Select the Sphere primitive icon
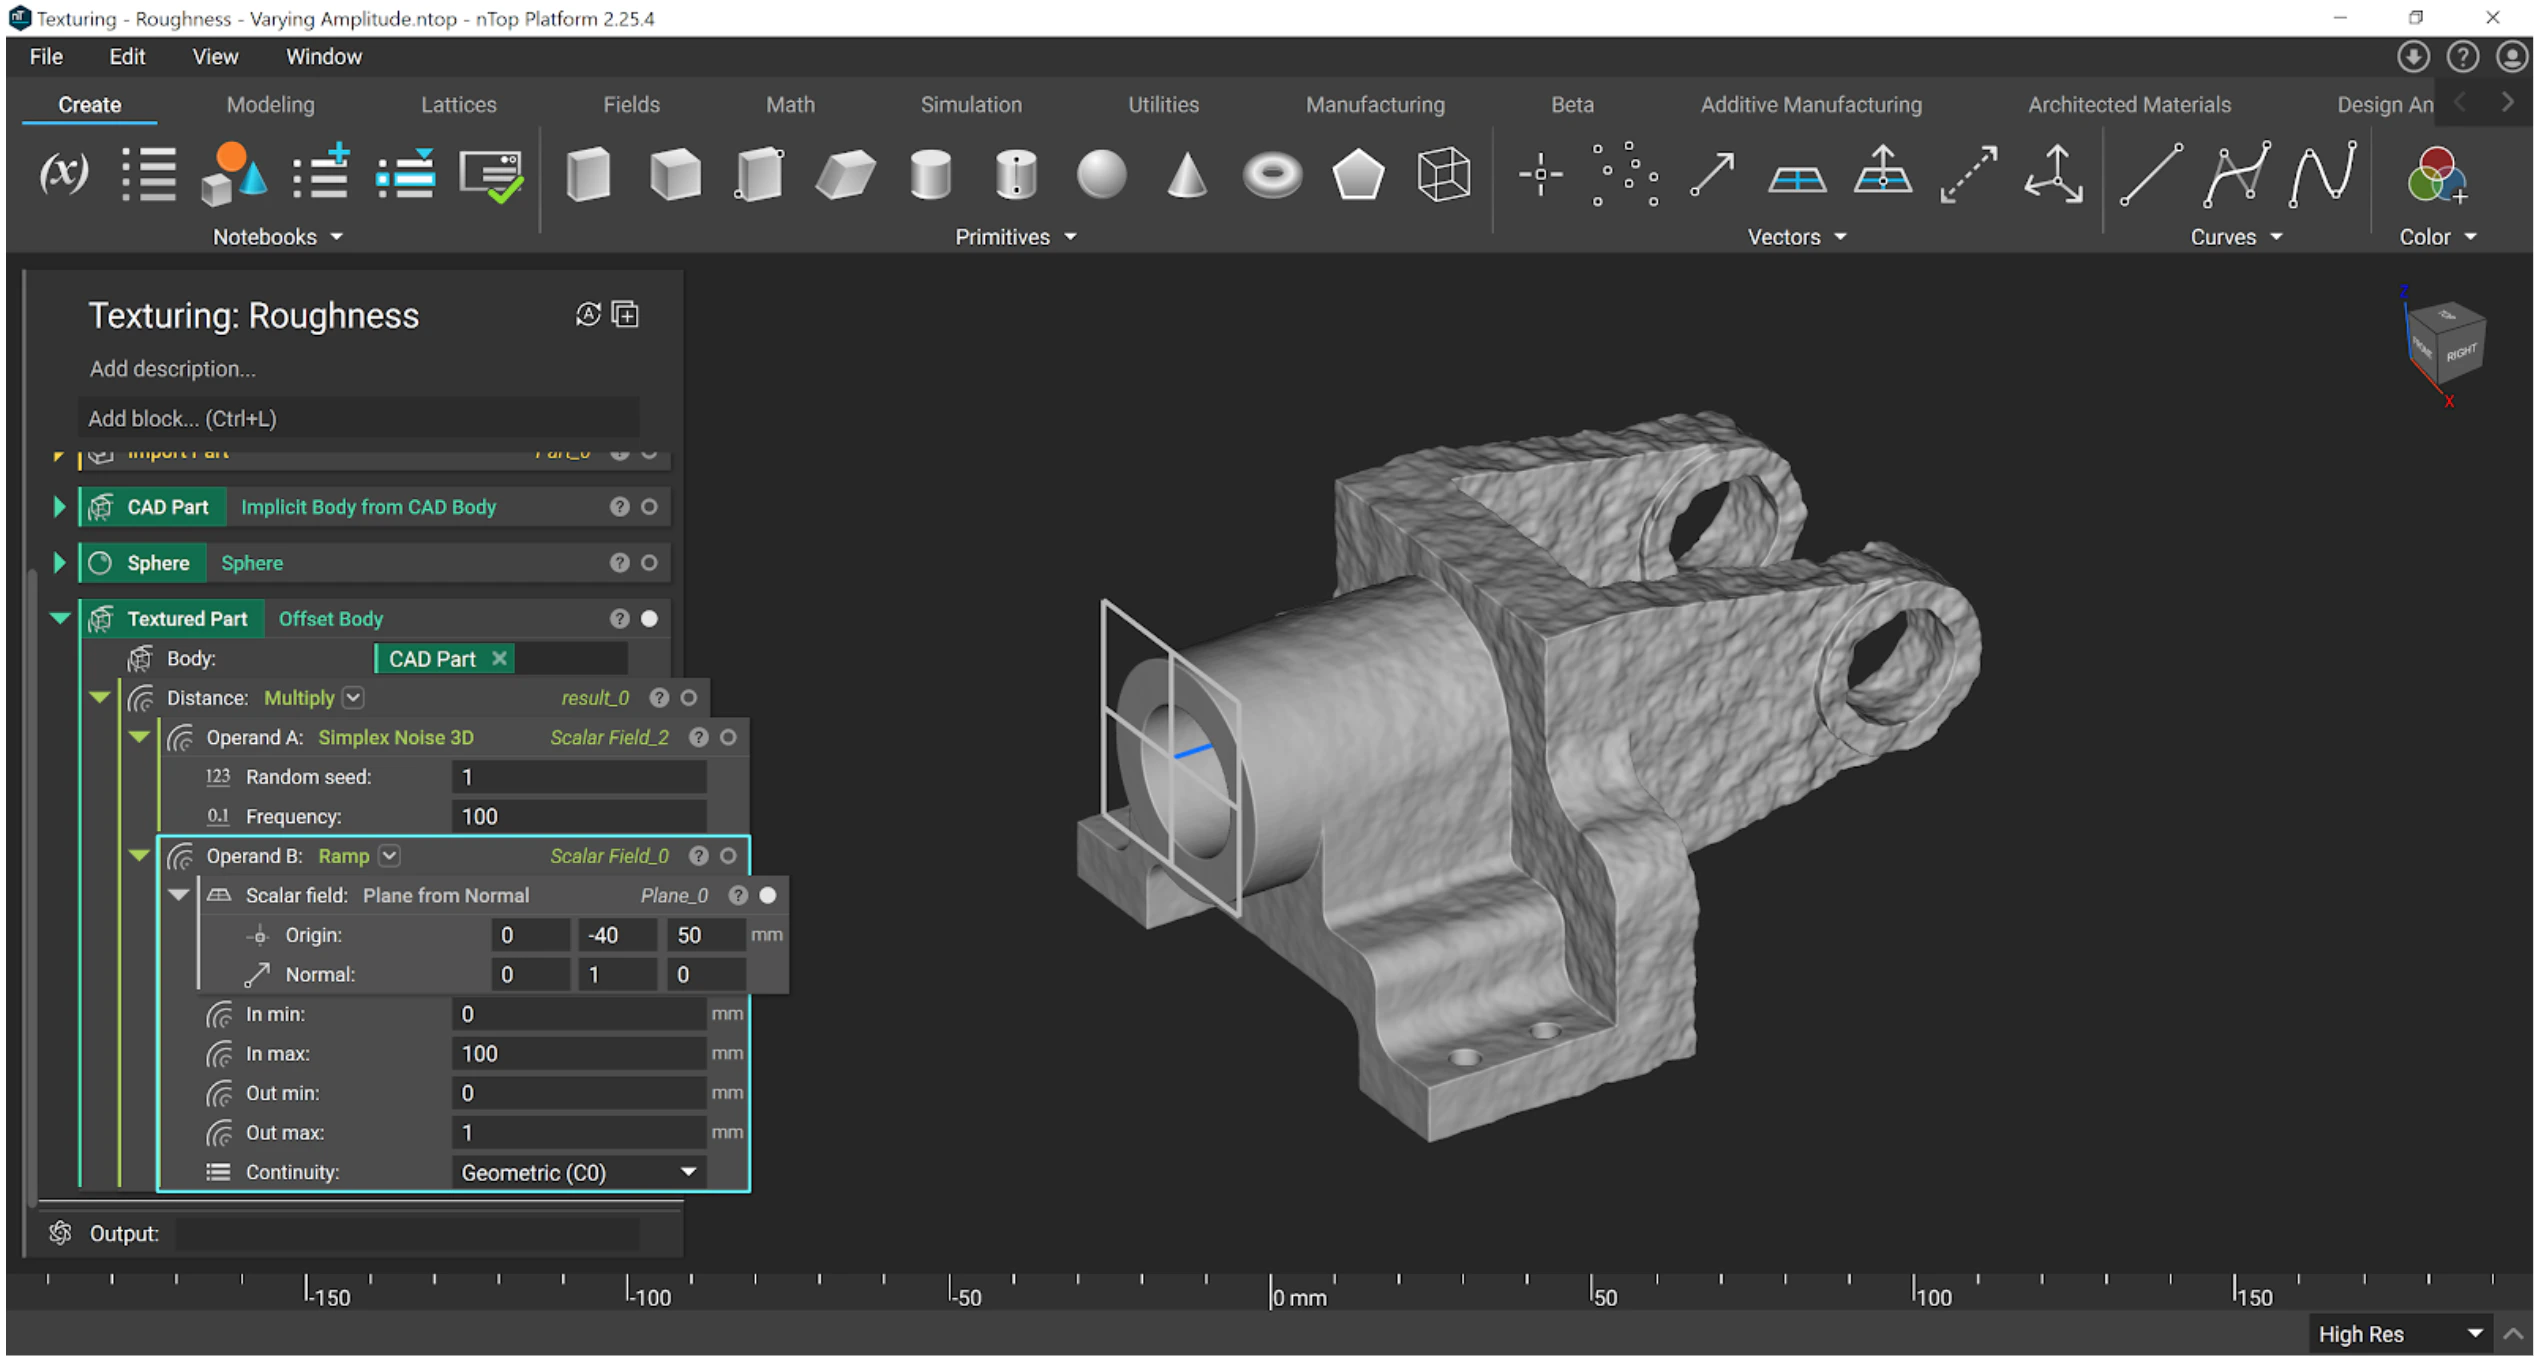This screenshot has height=1360, width=2535. tap(1101, 175)
